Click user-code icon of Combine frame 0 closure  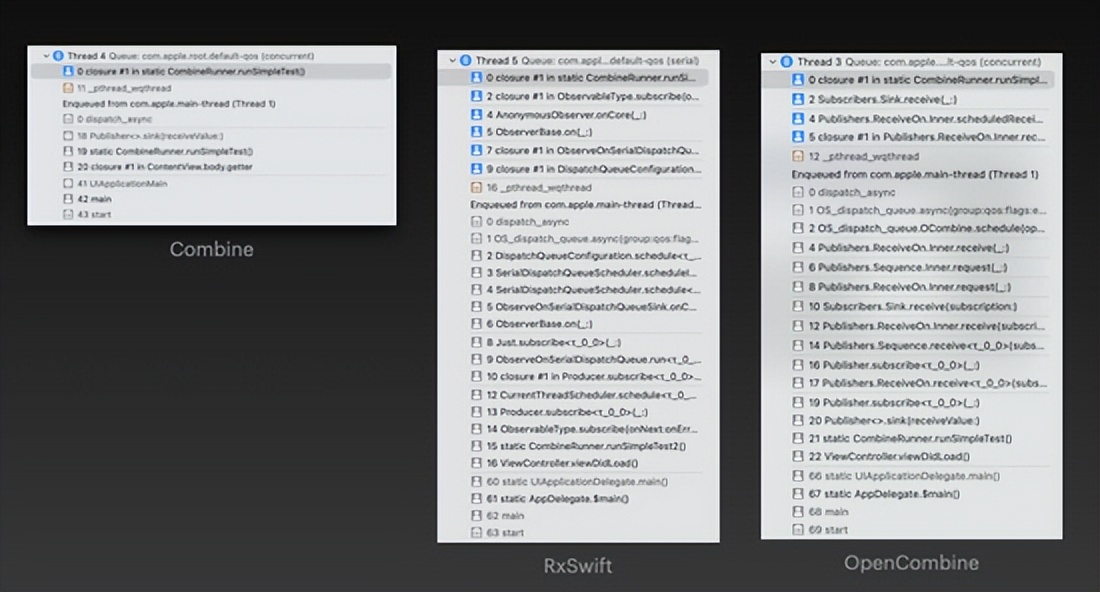[68, 71]
